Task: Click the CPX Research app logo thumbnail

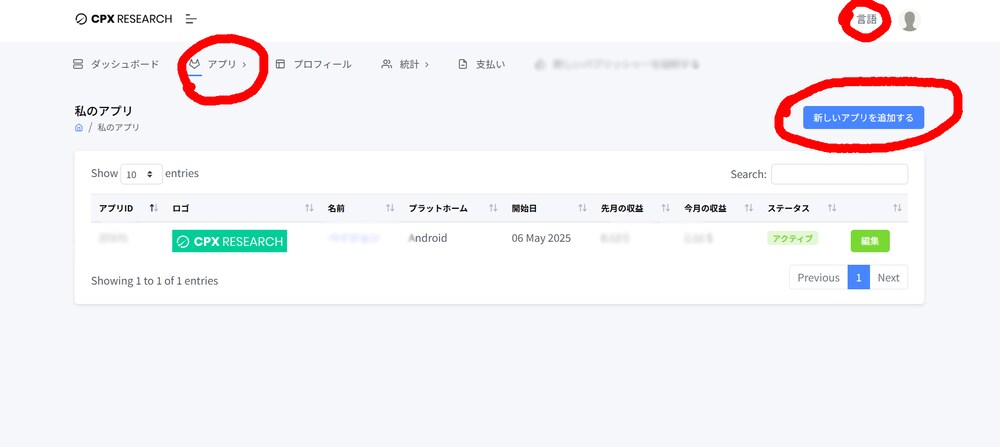Action: click(230, 241)
